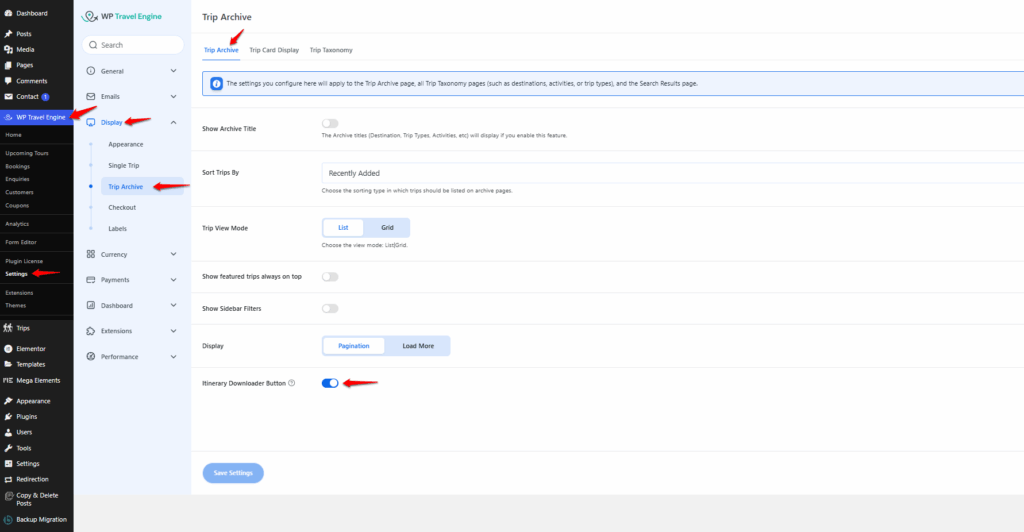Switch to the Trip Card Display tab

click(274, 50)
